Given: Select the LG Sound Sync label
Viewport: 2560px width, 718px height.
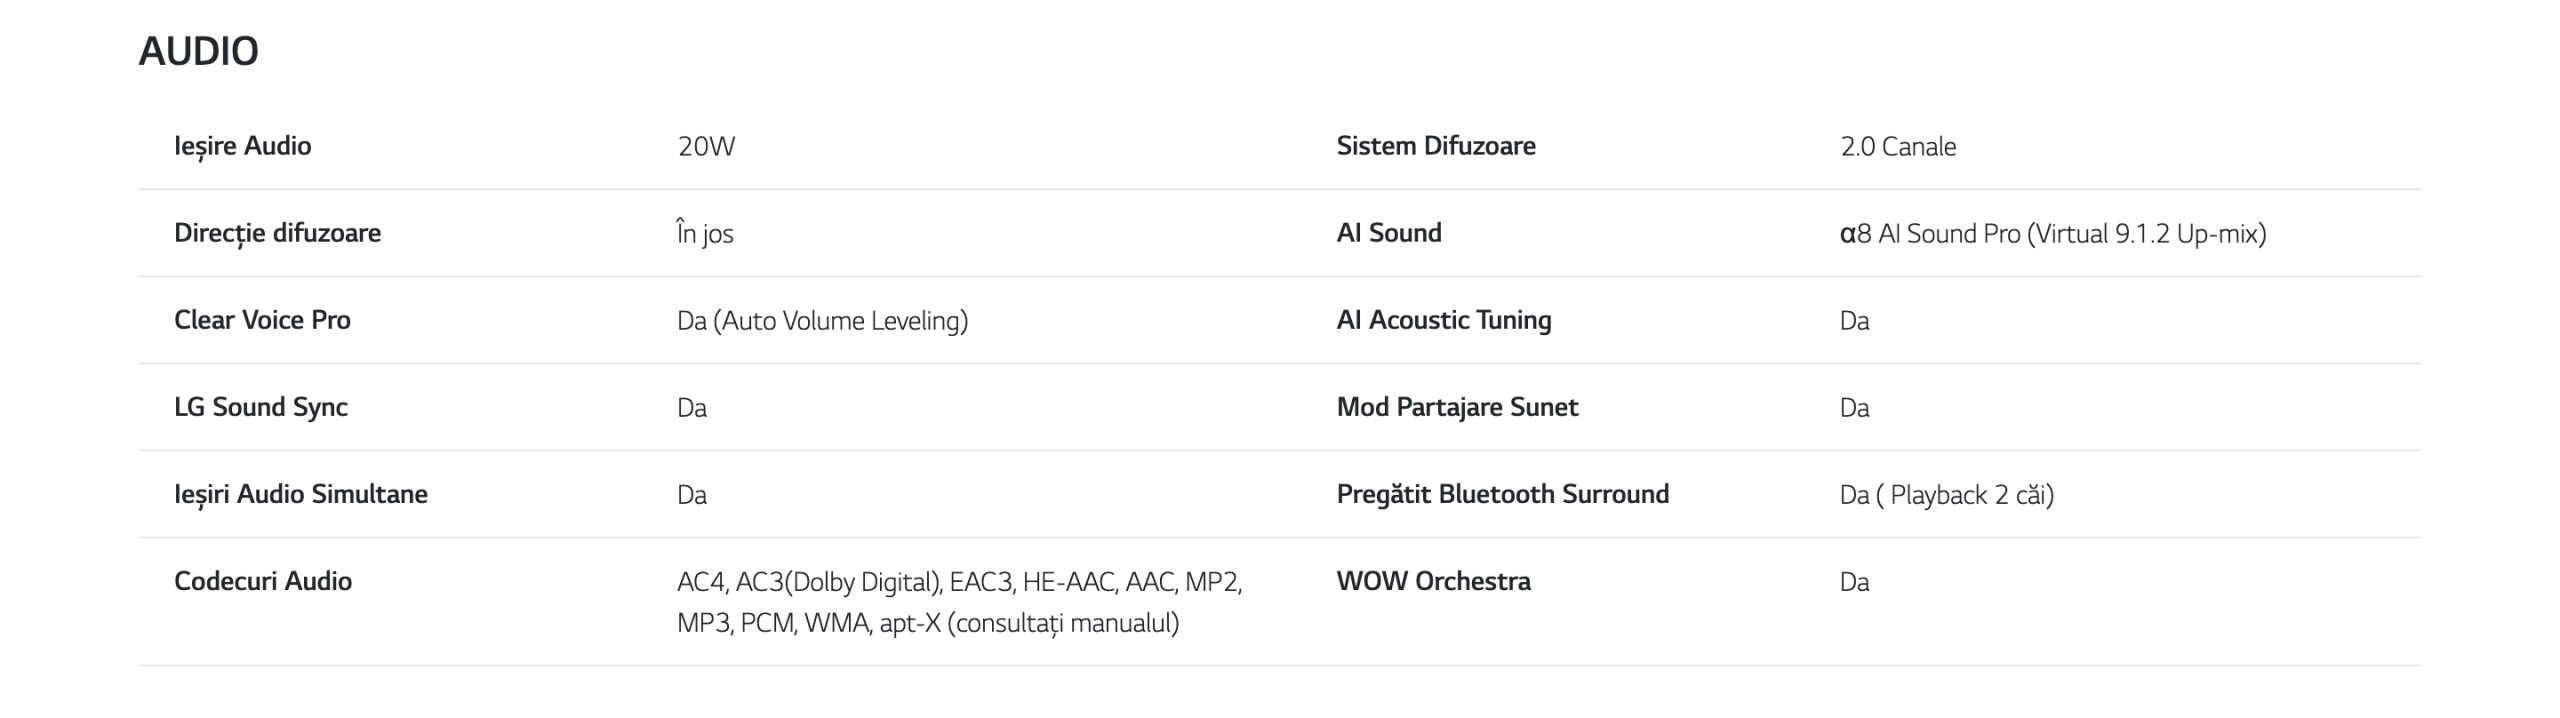Looking at the screenshot, I should coord(261,408).
